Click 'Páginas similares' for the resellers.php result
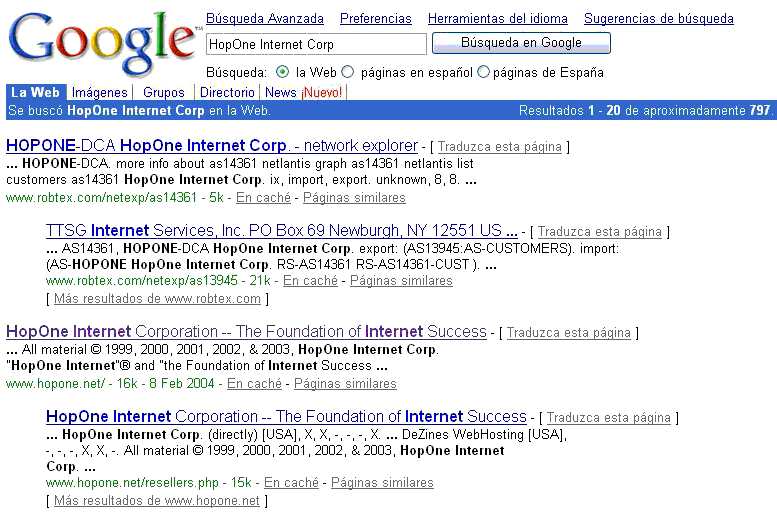The width and height of the screenshot is (777, 526). [382, 482]
